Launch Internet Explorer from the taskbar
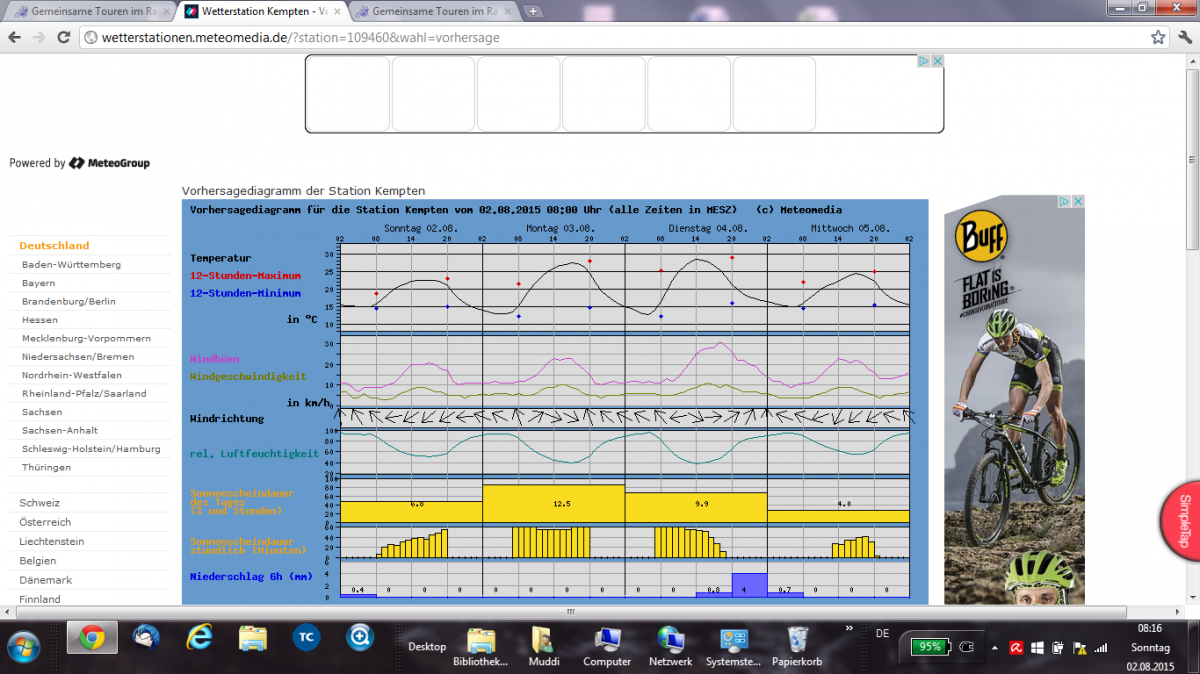The height and width of the screenshot is (674, 1200). point(200,637)
